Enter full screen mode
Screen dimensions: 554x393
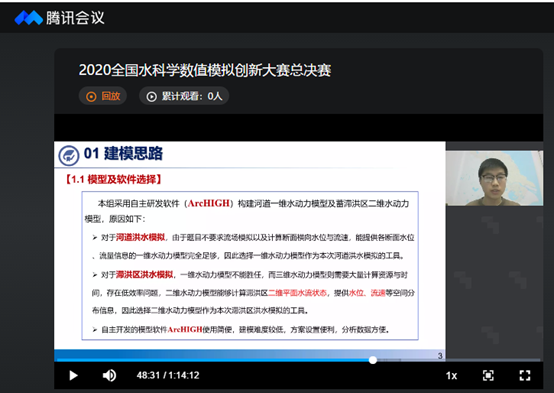pyautogui.click(x=525, y=375)
